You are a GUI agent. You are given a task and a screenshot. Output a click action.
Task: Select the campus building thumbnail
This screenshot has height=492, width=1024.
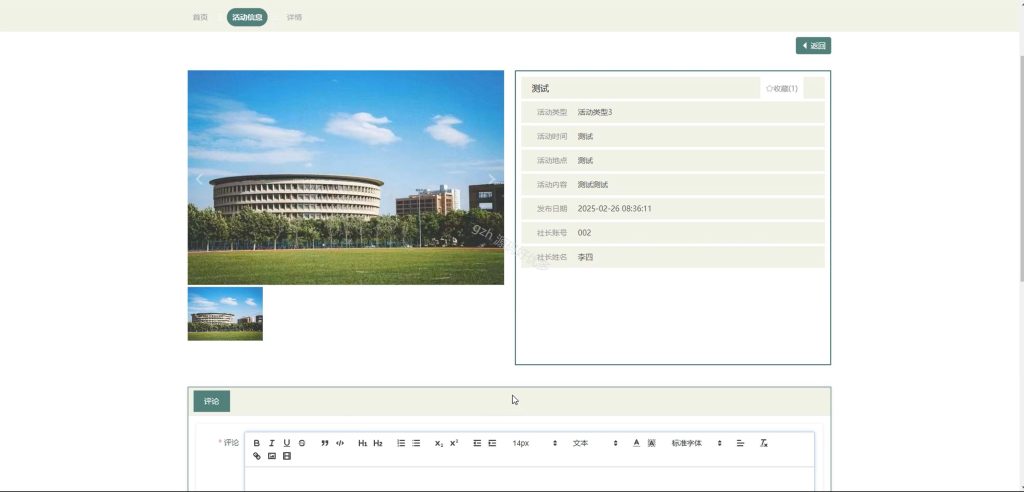pyautogui.click(x=225, y=314)
